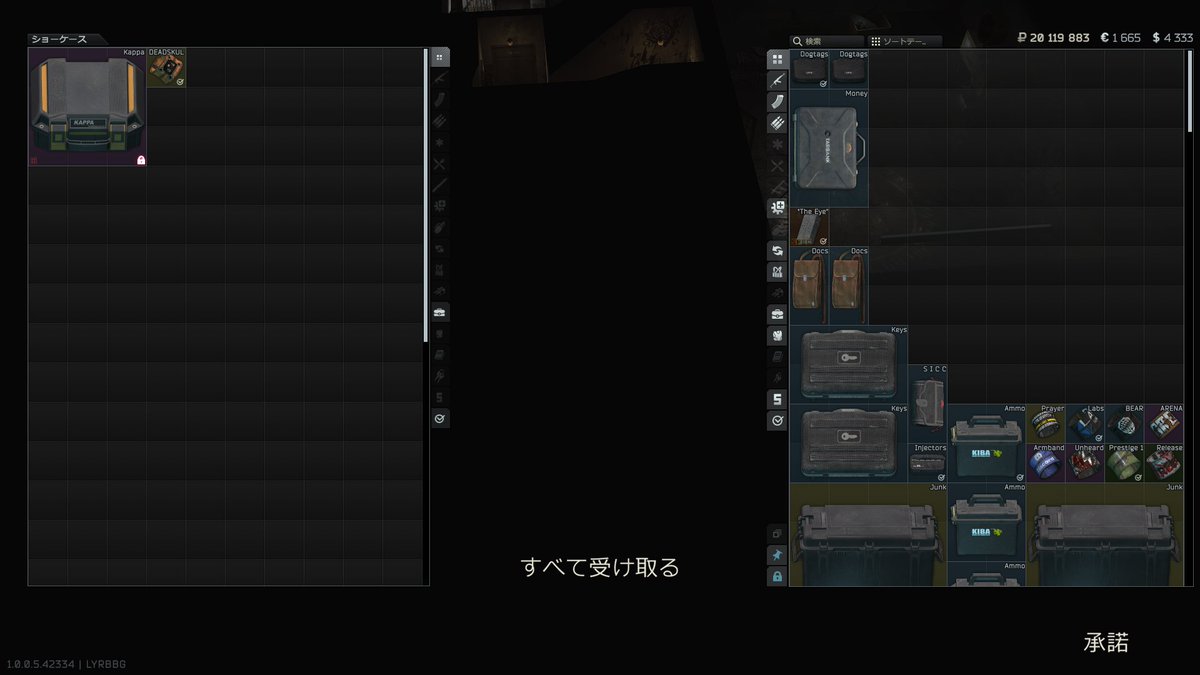Click the overlapping-windows icon above the pin
Image resolution: width=1200 pixels, height=675 pixels.
pos(777,534)
